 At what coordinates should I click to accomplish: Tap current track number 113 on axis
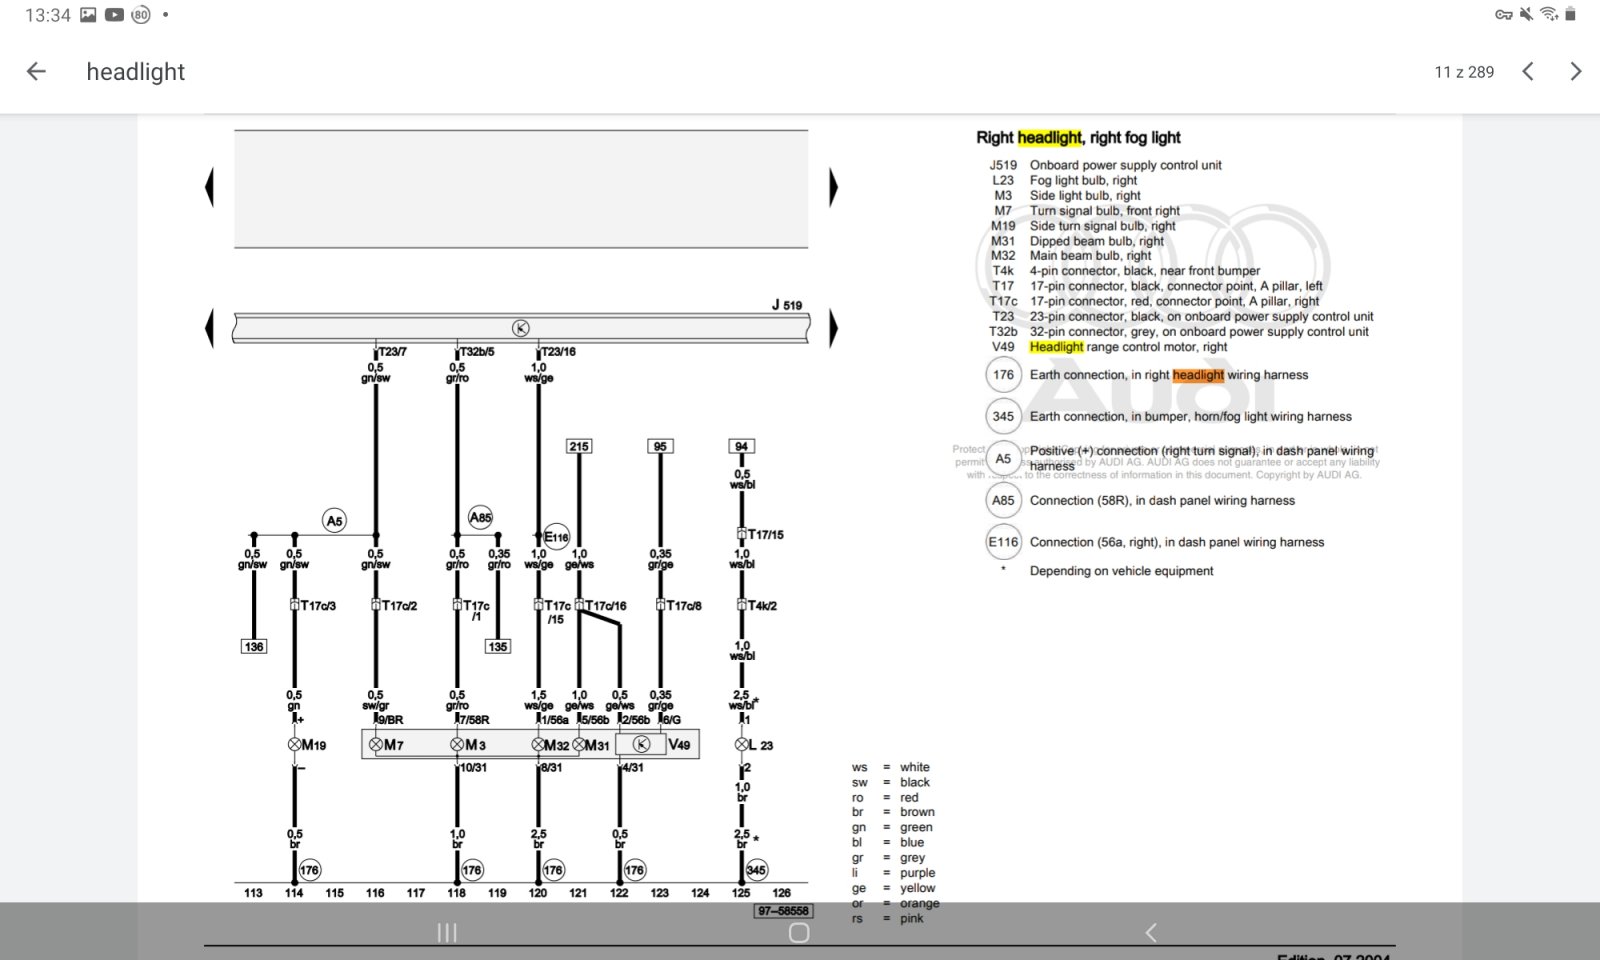point(253,893)
